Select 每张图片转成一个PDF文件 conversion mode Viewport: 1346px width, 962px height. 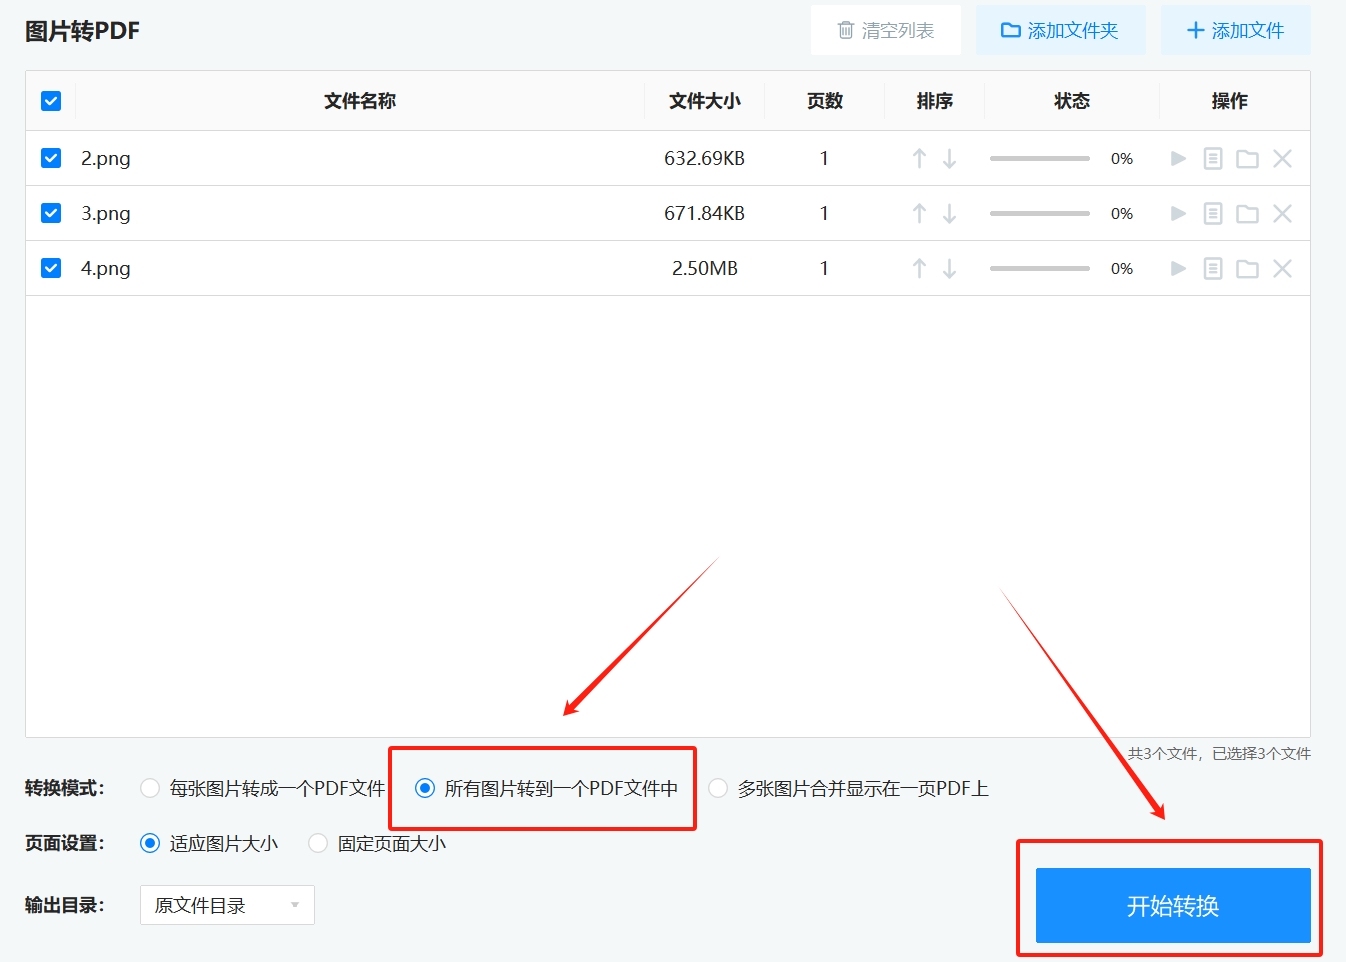[x=150, y=788]
